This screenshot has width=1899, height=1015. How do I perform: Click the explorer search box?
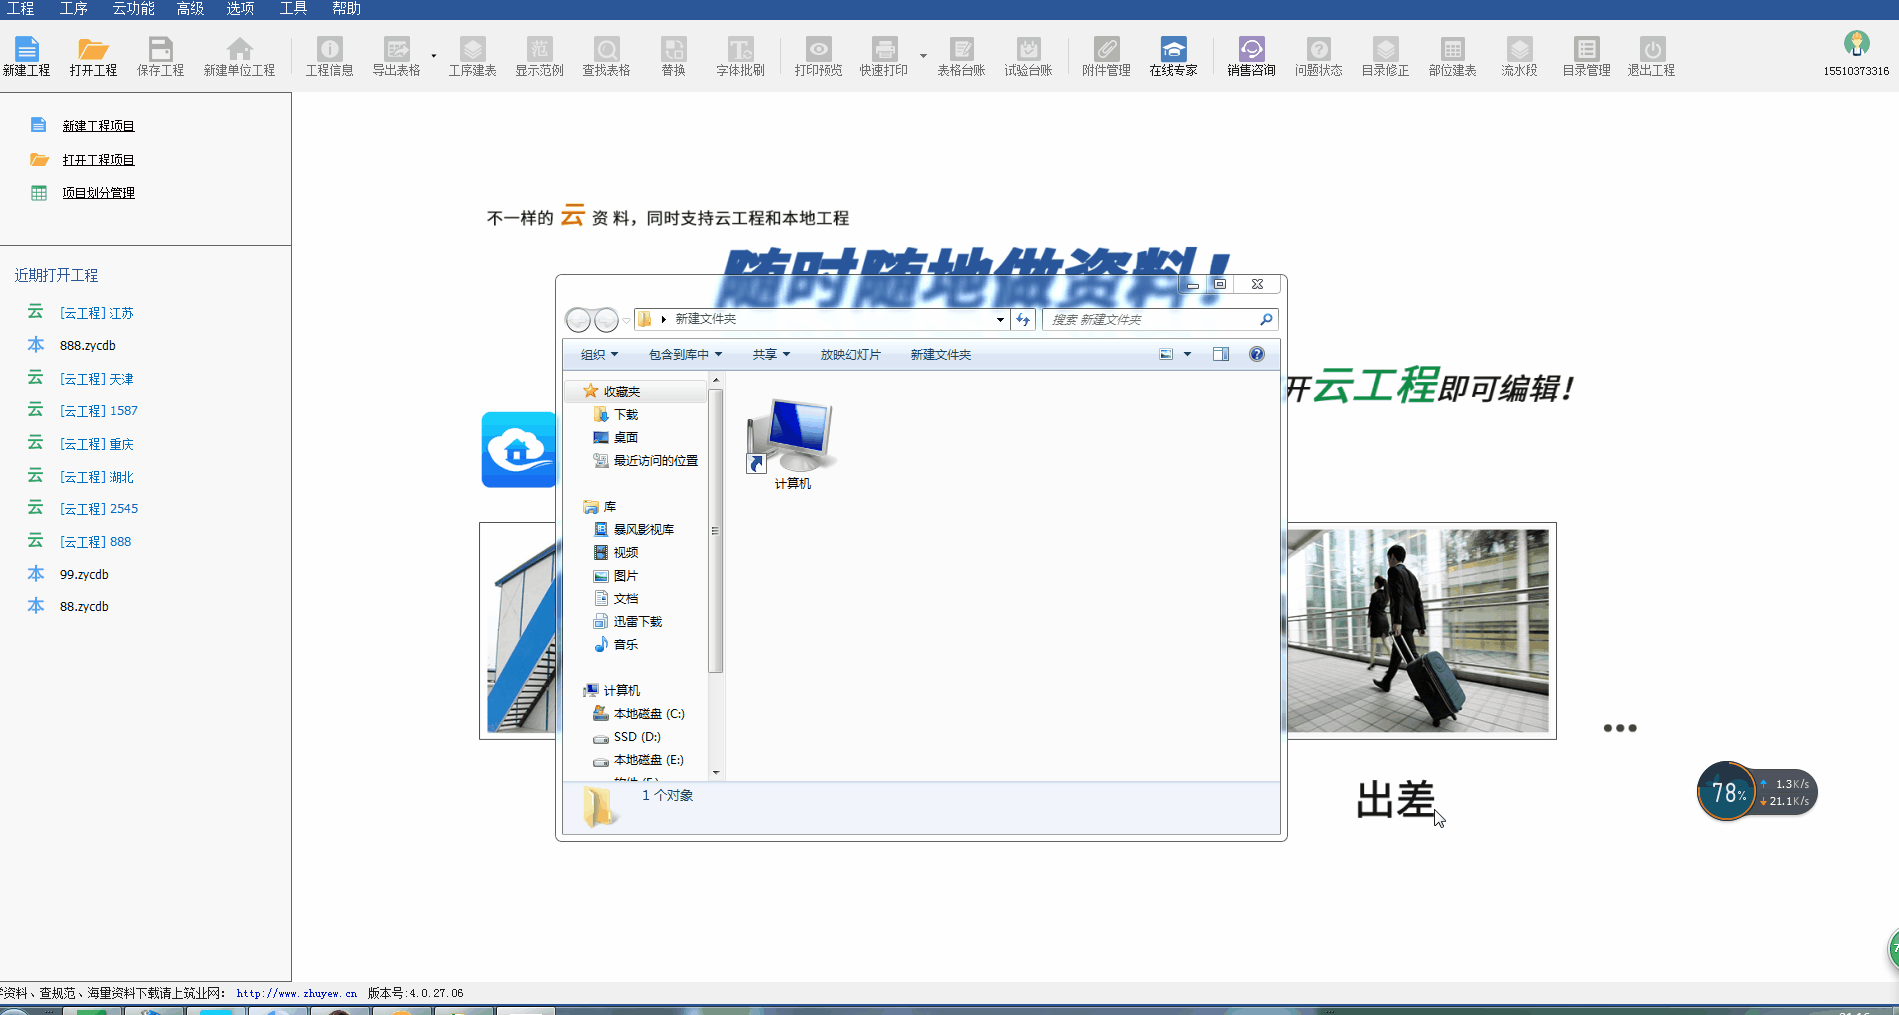(1150, 320)
